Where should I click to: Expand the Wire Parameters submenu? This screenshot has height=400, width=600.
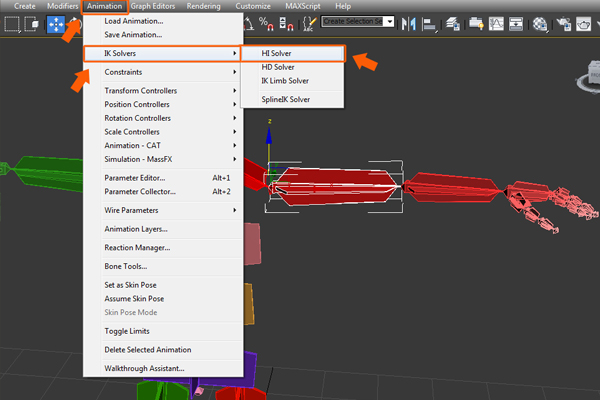[x=163, y=210]
